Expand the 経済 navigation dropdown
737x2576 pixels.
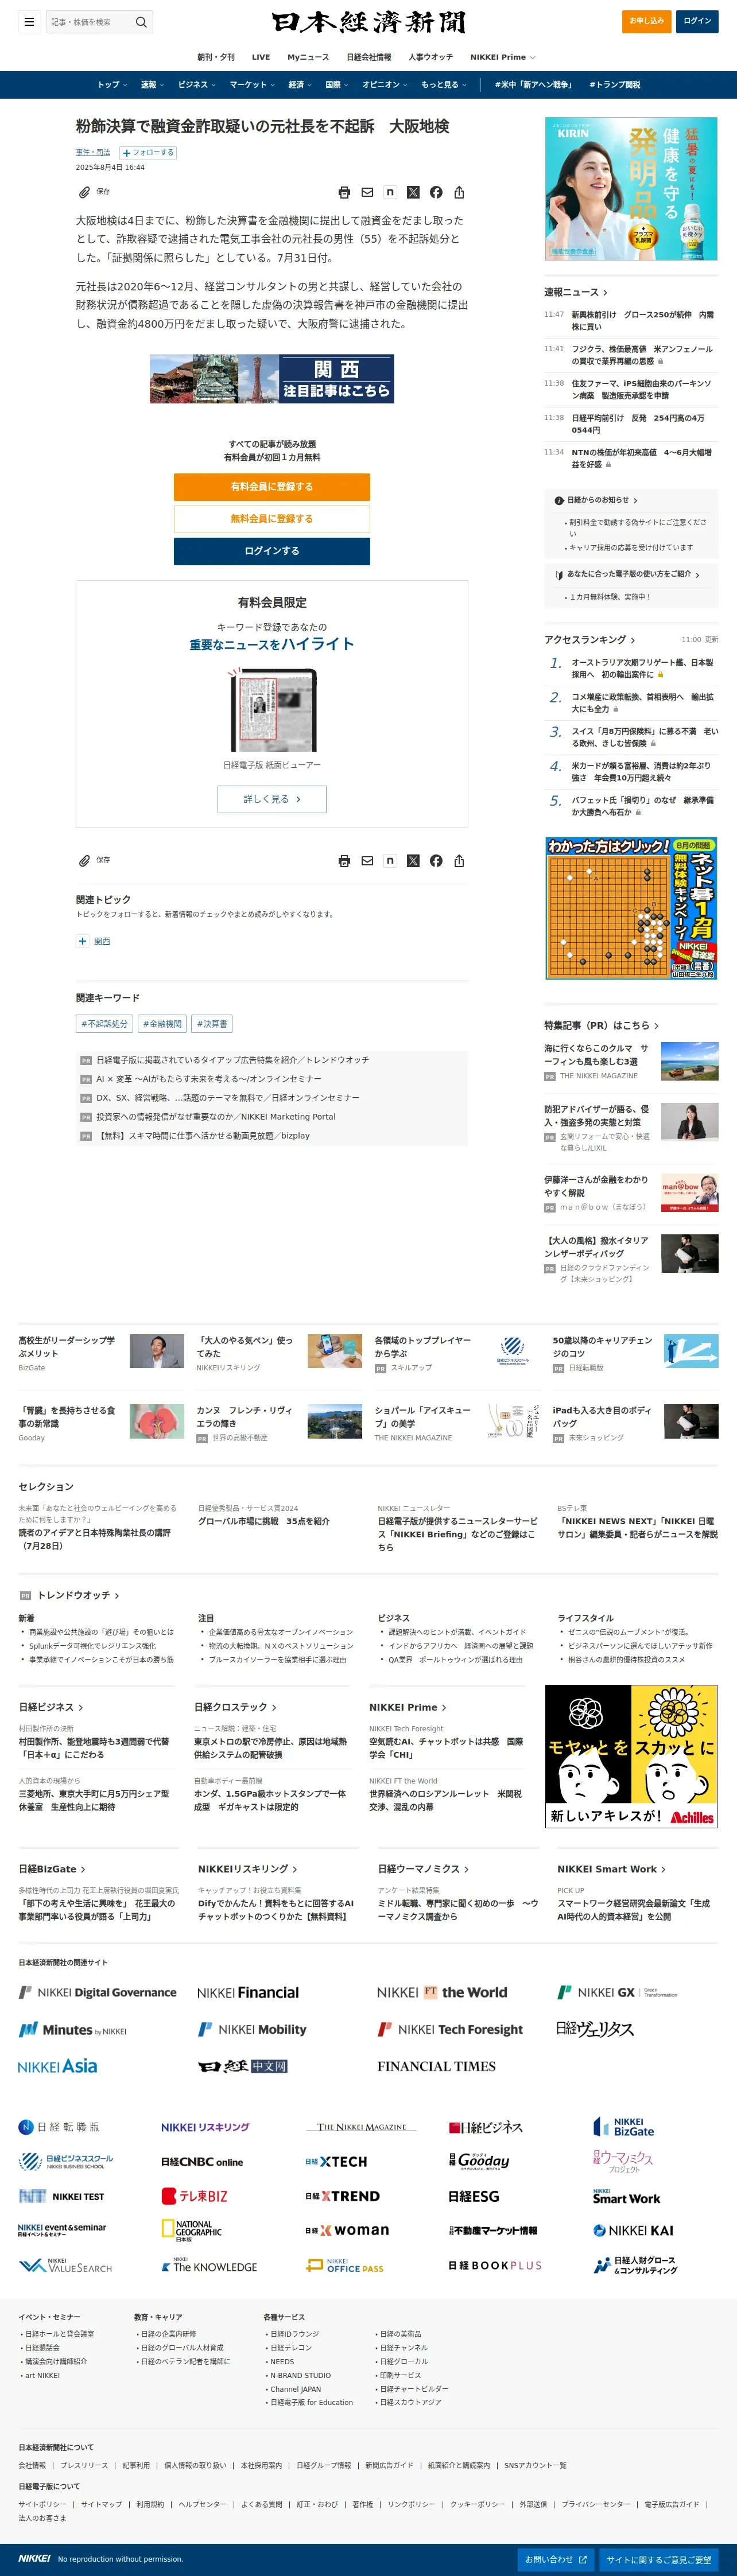coord(300,85)
